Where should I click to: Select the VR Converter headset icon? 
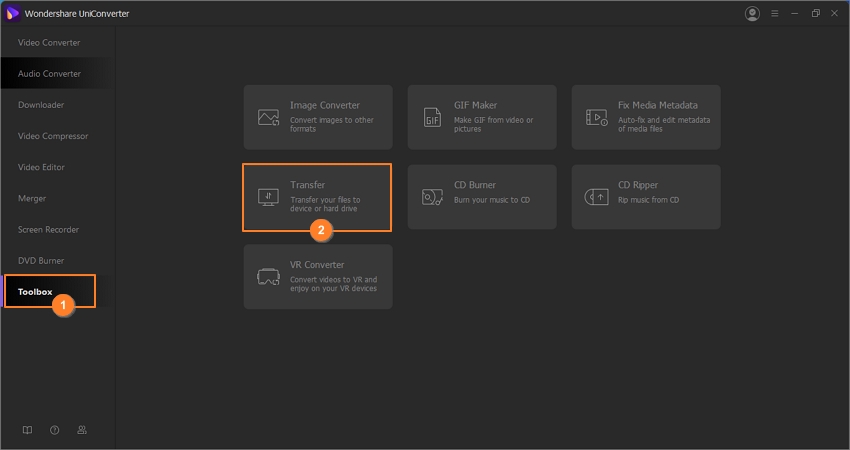[268, 277]
